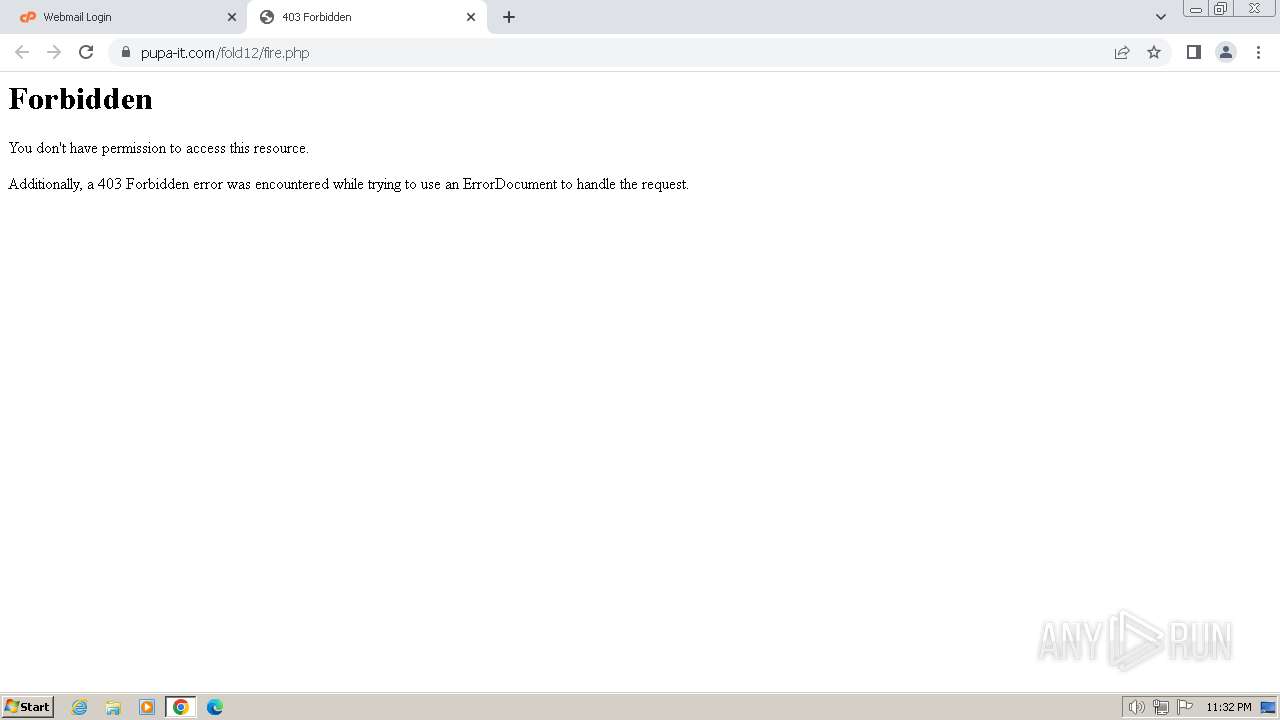The image size is (1280, 720).
Task: Launch Internet Explorer from taskbar
Action: [x=80, y=707]
